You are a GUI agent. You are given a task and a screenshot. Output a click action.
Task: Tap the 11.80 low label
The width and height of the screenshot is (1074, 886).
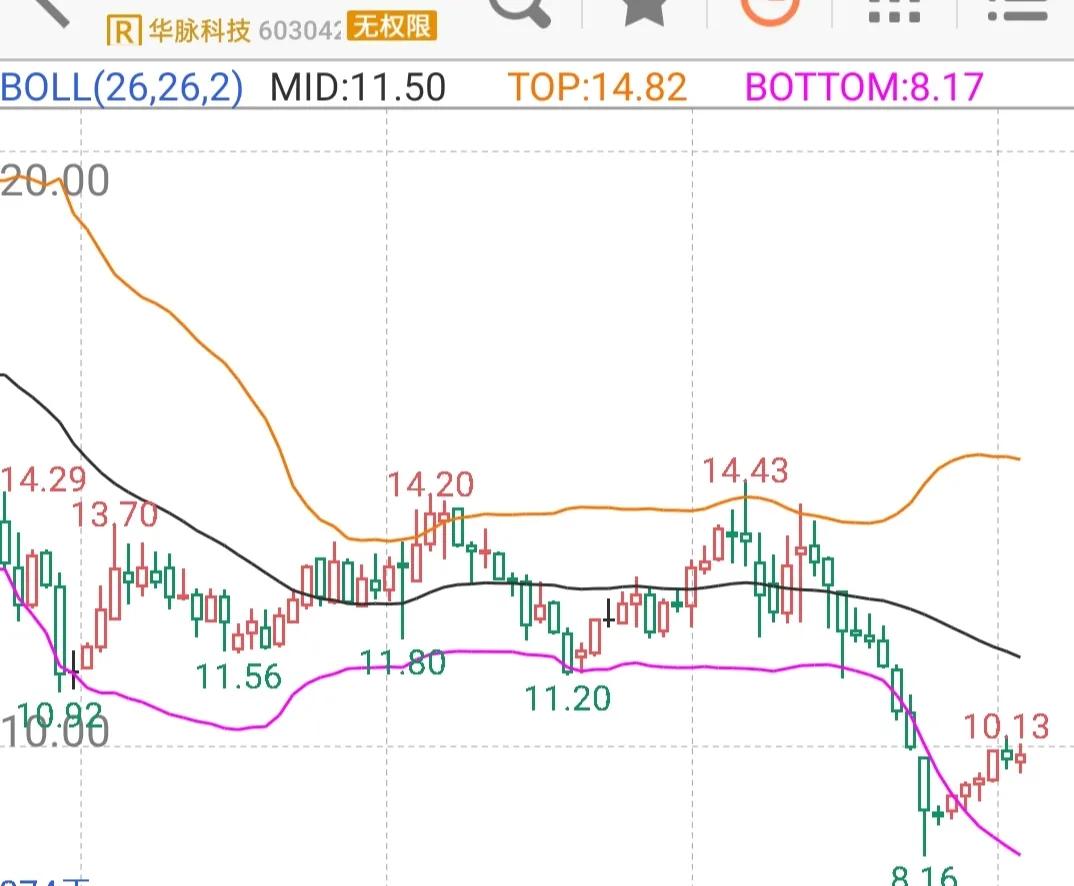point(403,662)
